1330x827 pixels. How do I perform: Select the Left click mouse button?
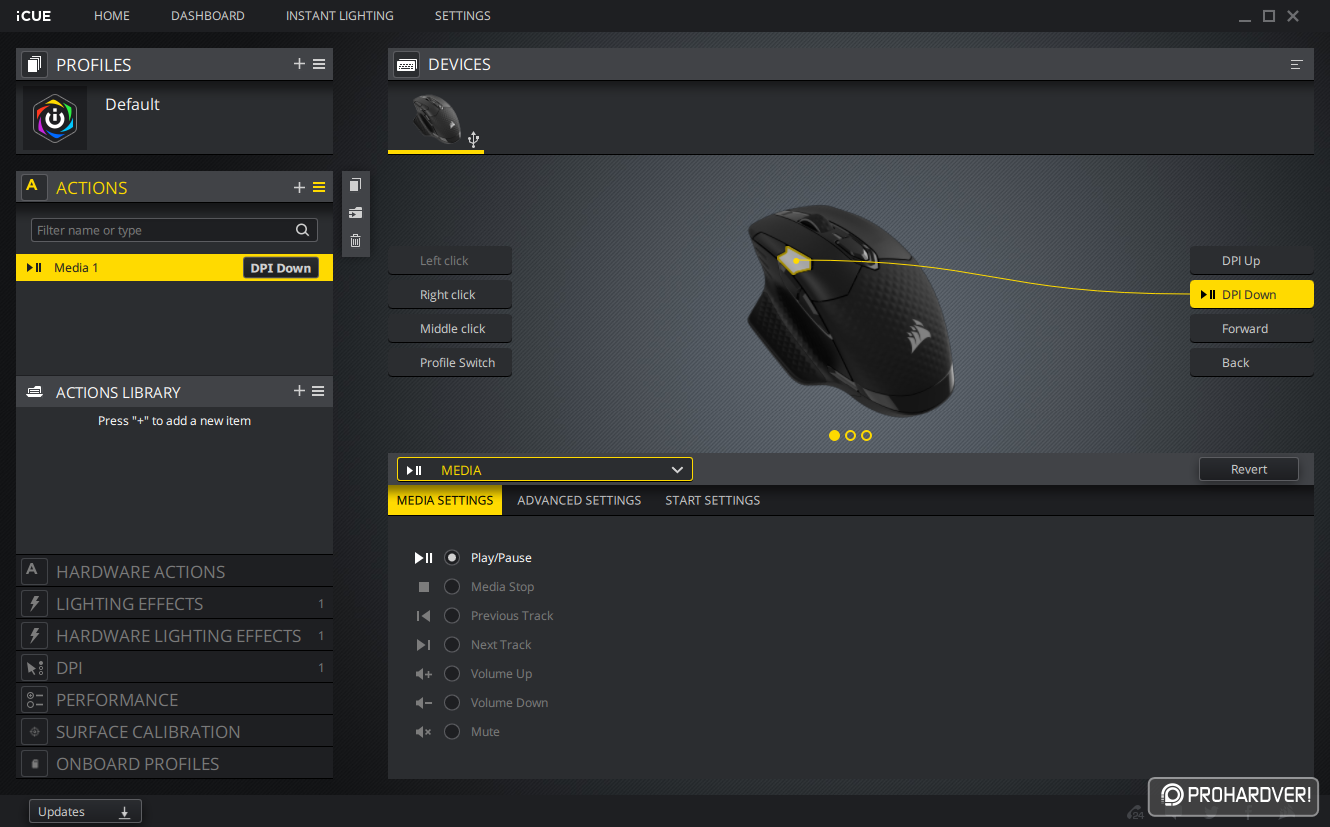point(450,261)
